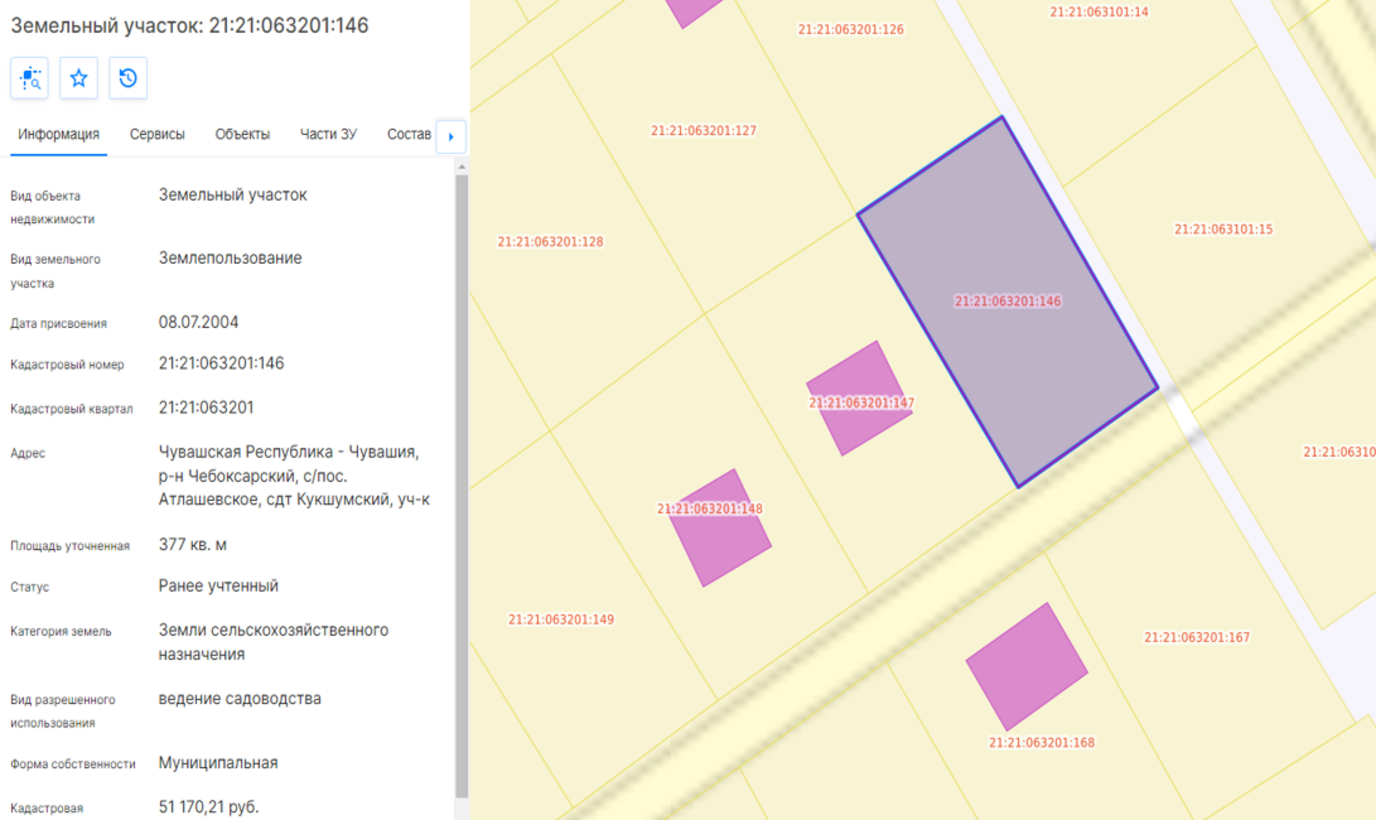This screenshot has width=1376, height=820.
Task: Select pink building on parcel 21:21:063201:148
Action: coord(720,527)
